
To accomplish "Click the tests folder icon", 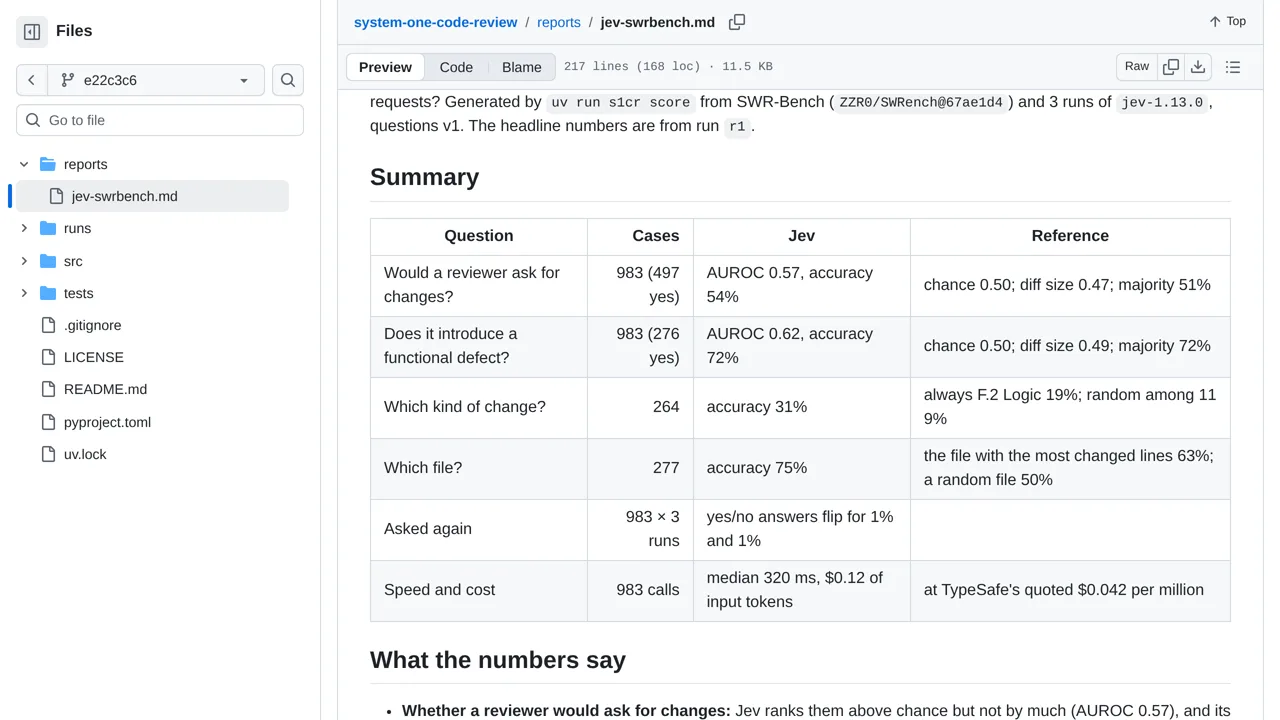I will click(x=48, y=293).
